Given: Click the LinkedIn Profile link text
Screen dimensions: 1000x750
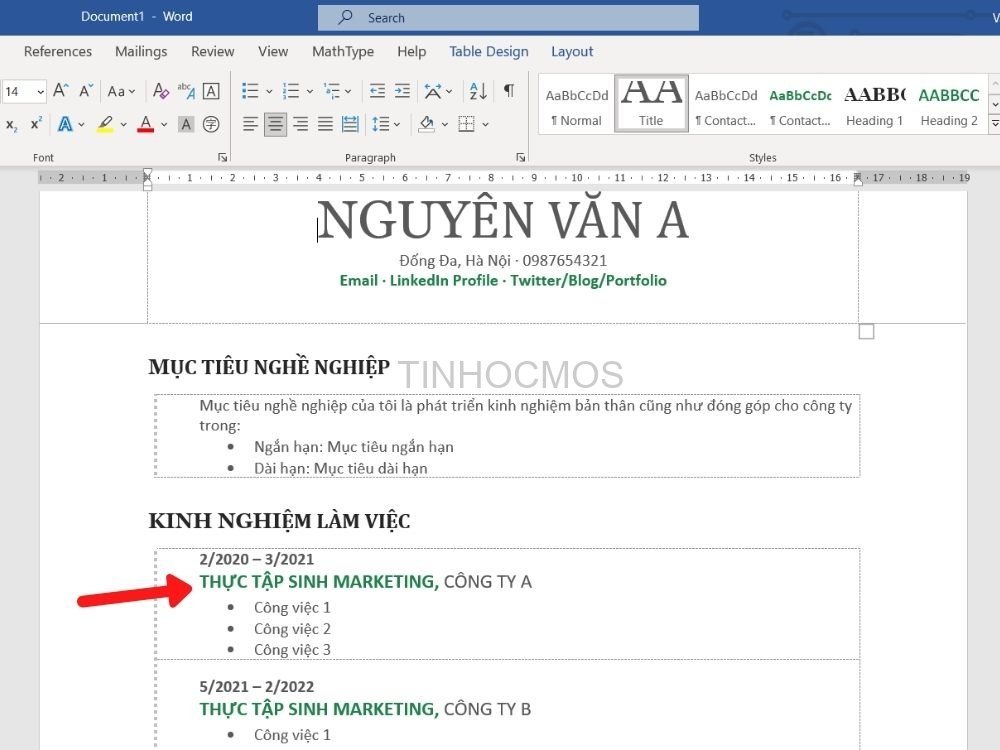Looking at the screenshot, I should 444,281.
